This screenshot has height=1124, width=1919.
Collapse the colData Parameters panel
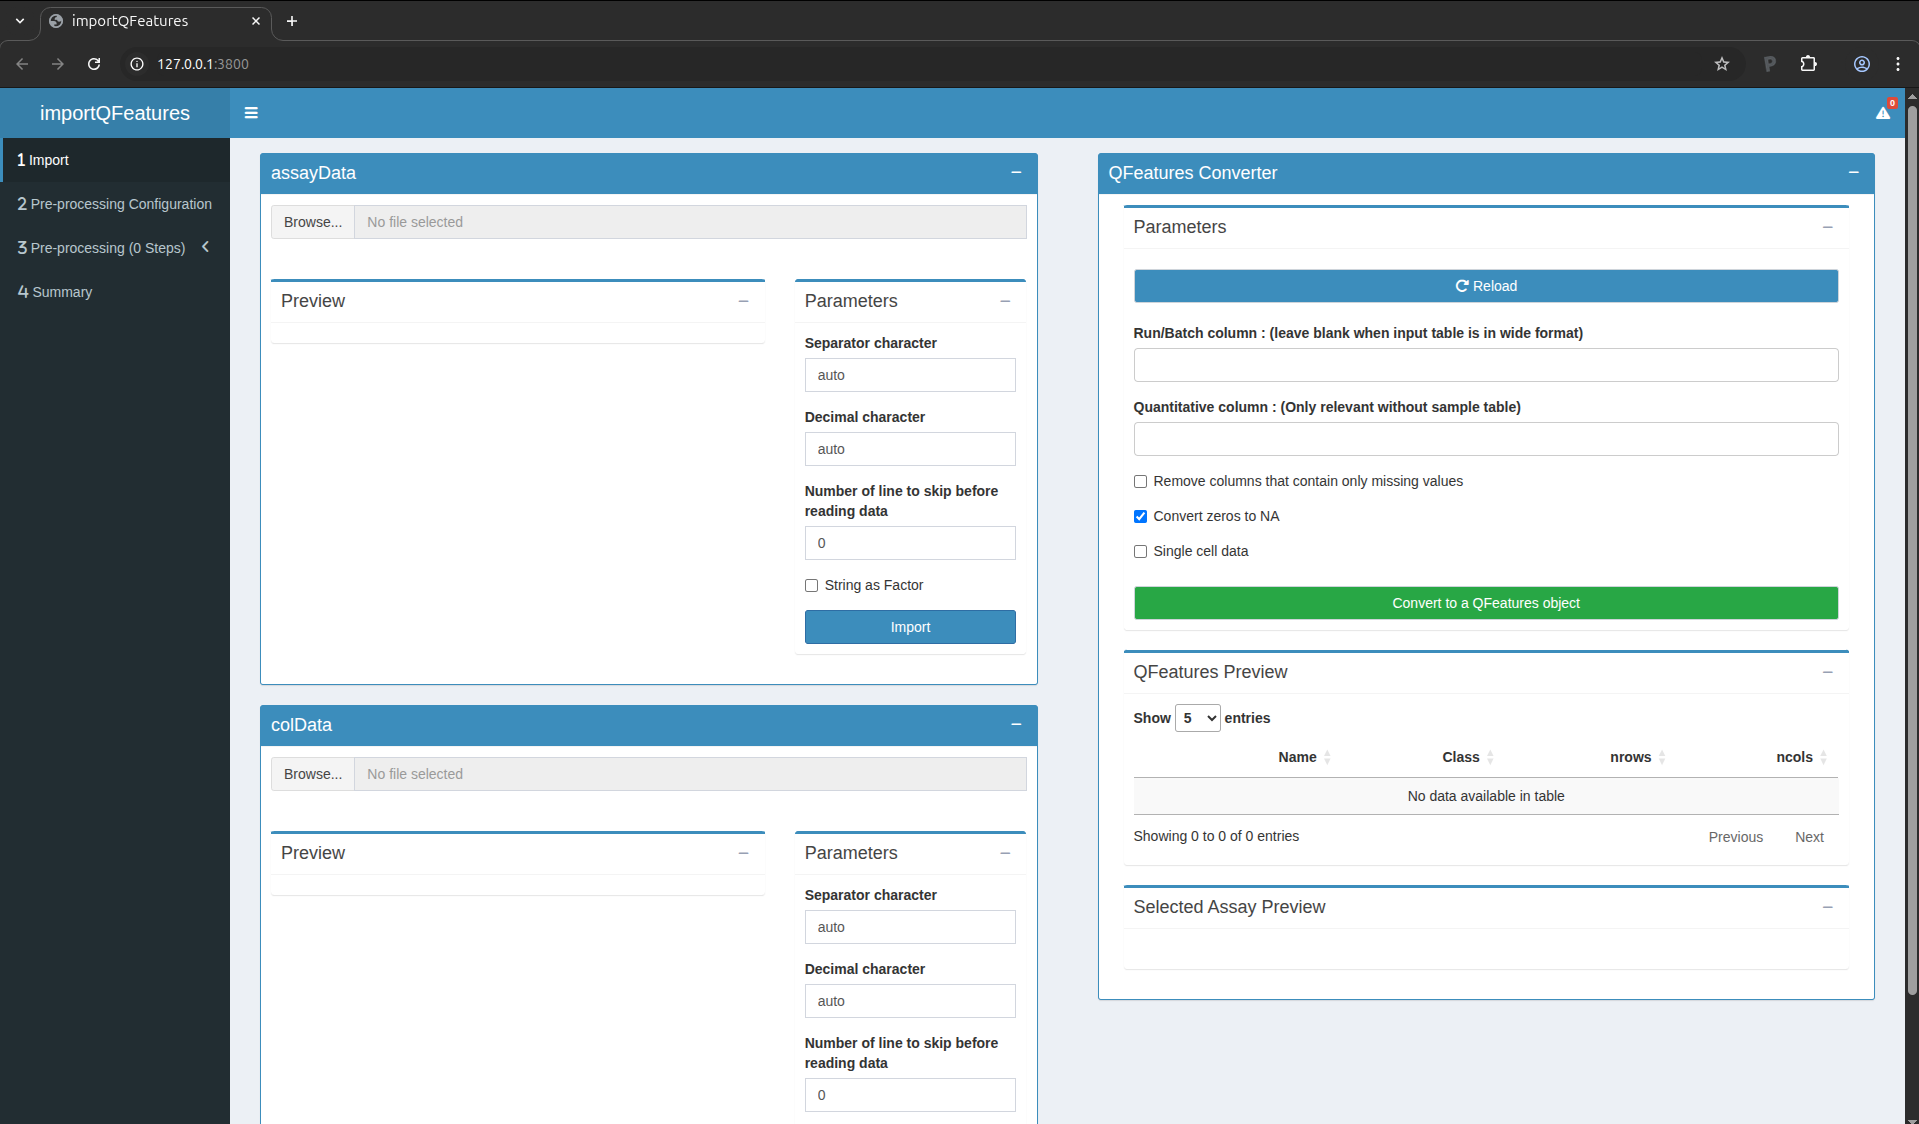[1005, 853]
